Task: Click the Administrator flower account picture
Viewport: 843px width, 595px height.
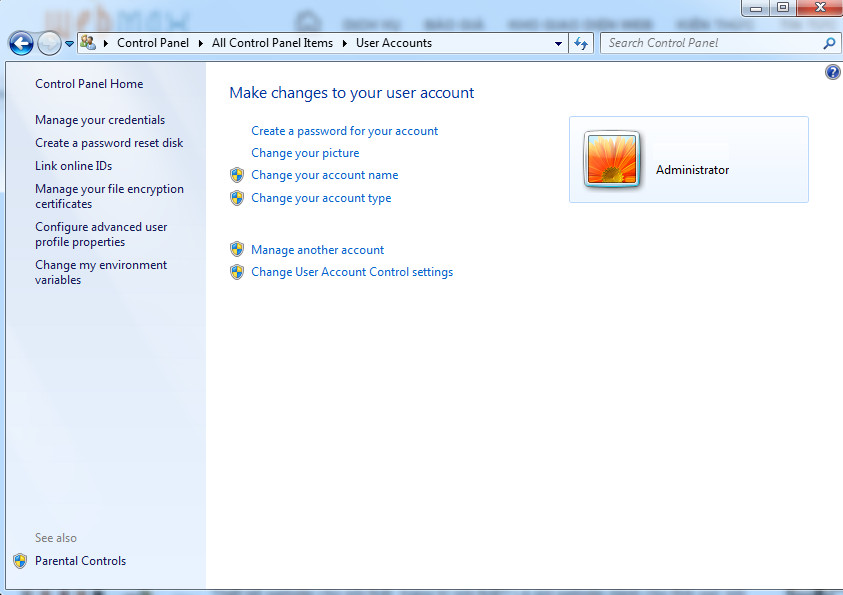Action: tap(612, 160)
